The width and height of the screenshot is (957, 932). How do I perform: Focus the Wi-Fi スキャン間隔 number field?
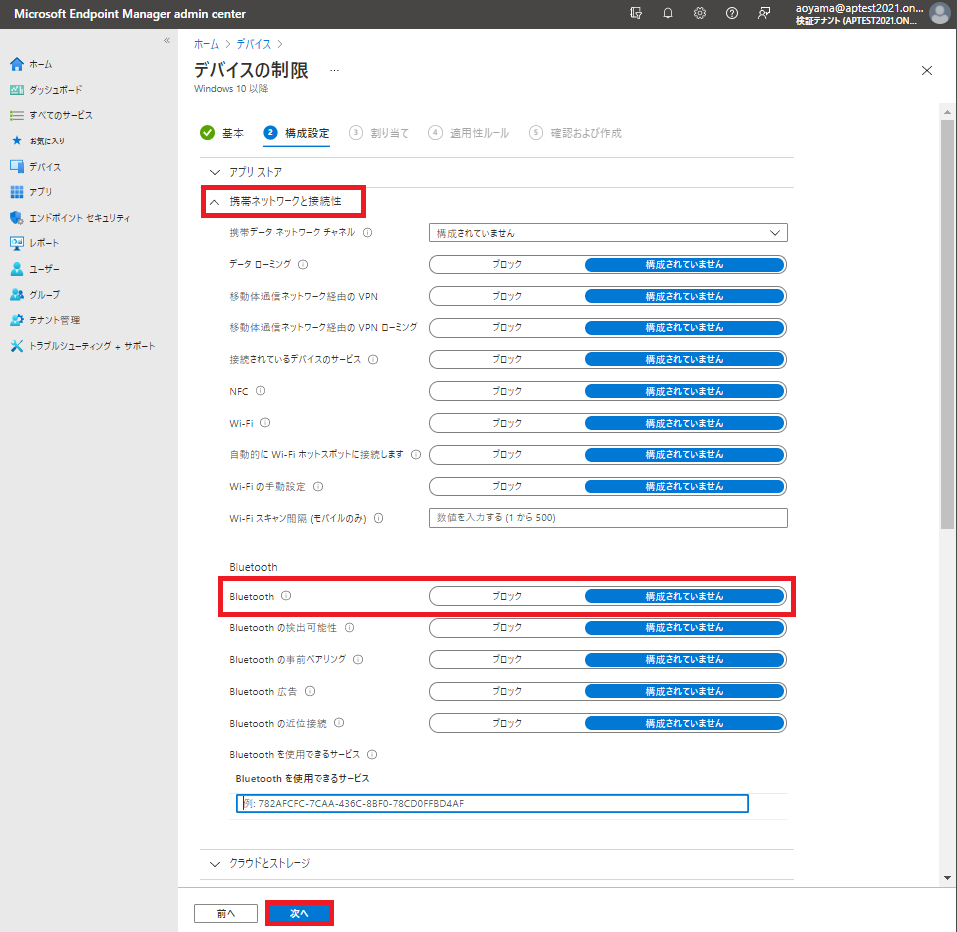(608, 518)
